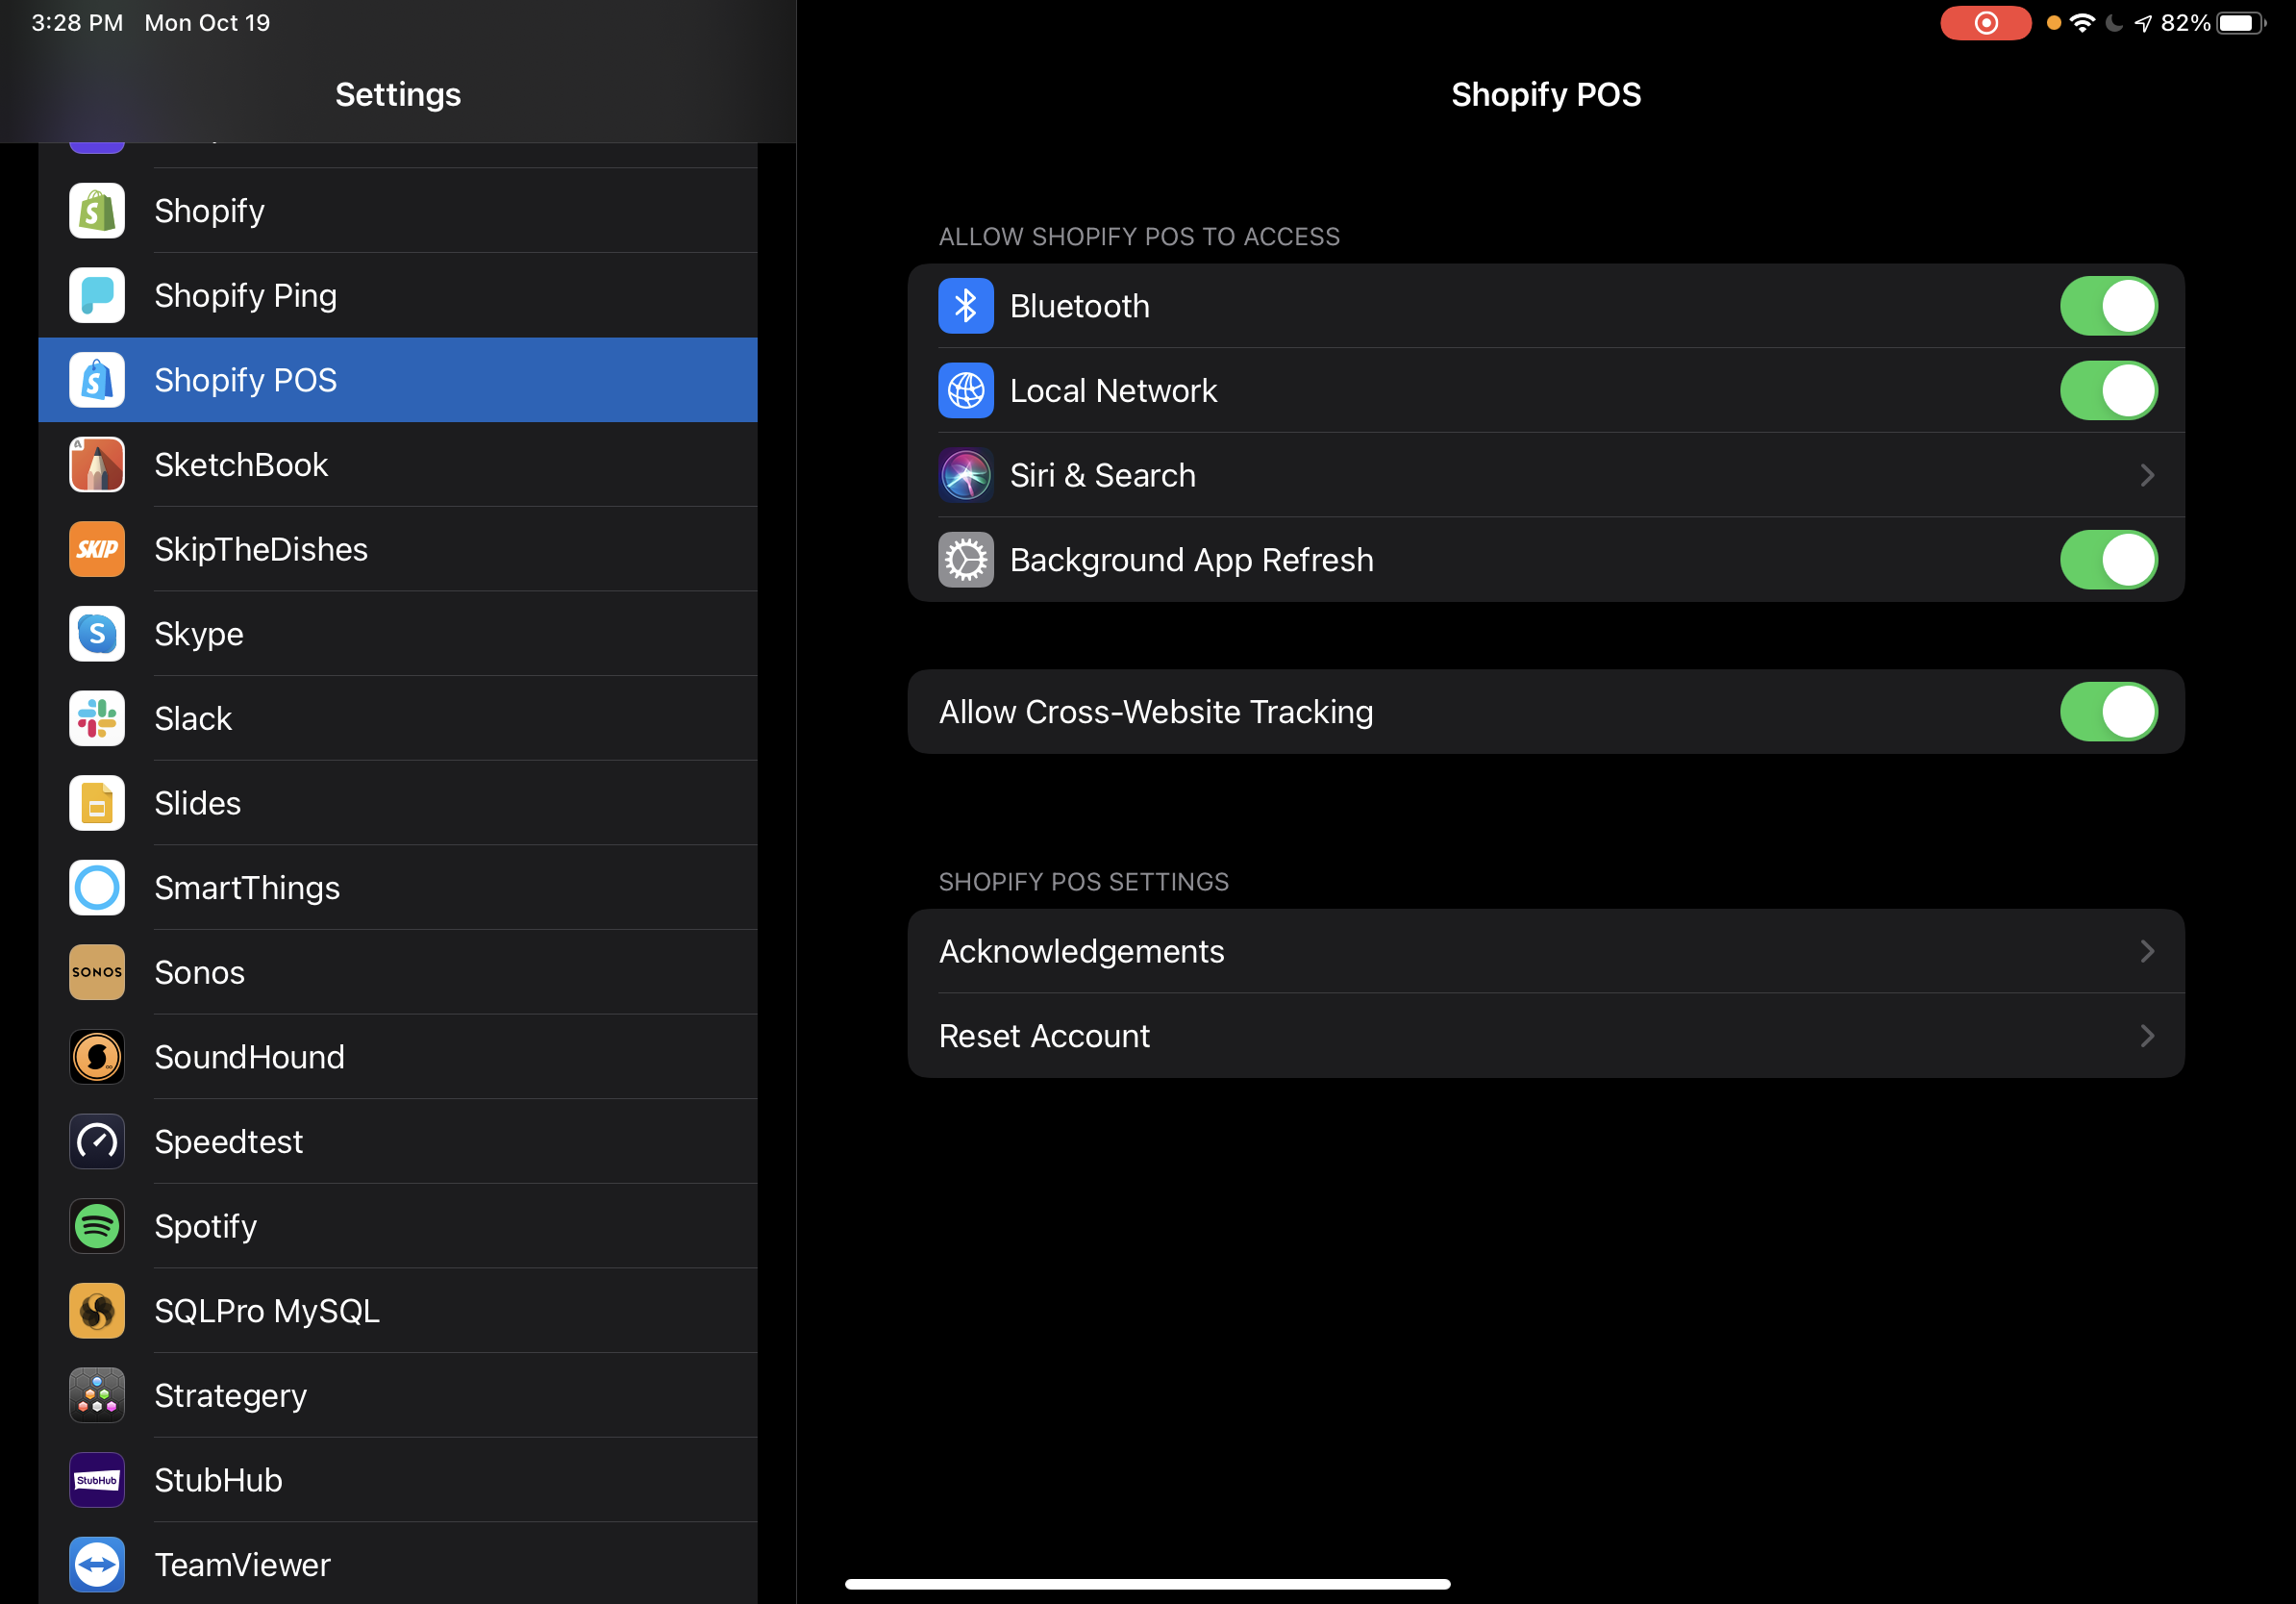The height and width of the screenshot is (1604, 2296).
Task: Click the Local Network globe icon
Action: [966, 390]
